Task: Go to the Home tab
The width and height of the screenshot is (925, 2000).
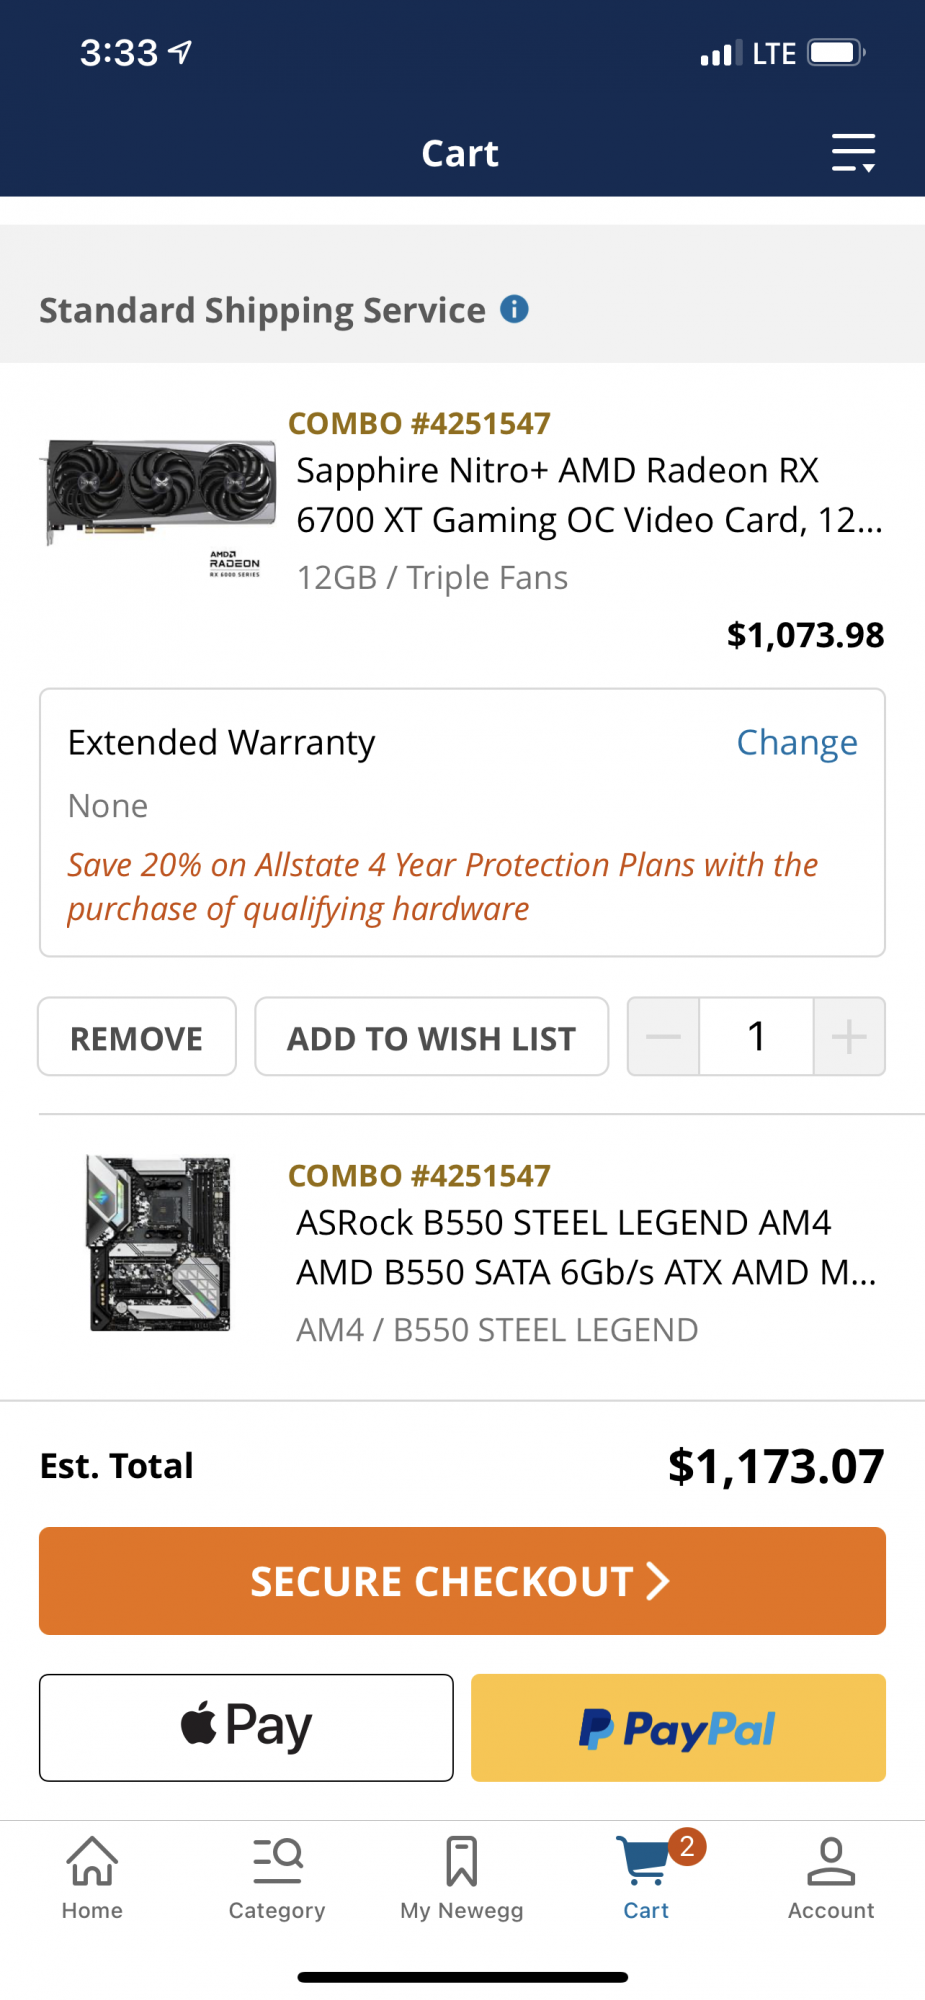Action: click(x=92, y=1878)
